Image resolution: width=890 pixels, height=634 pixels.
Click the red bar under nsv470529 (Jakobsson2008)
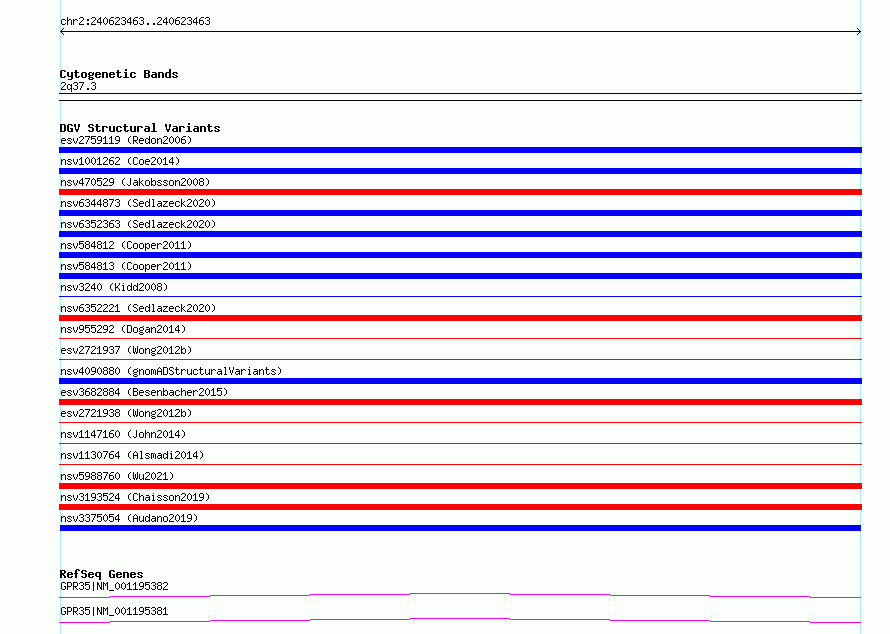pyautogui.click(x=460, y=192)
